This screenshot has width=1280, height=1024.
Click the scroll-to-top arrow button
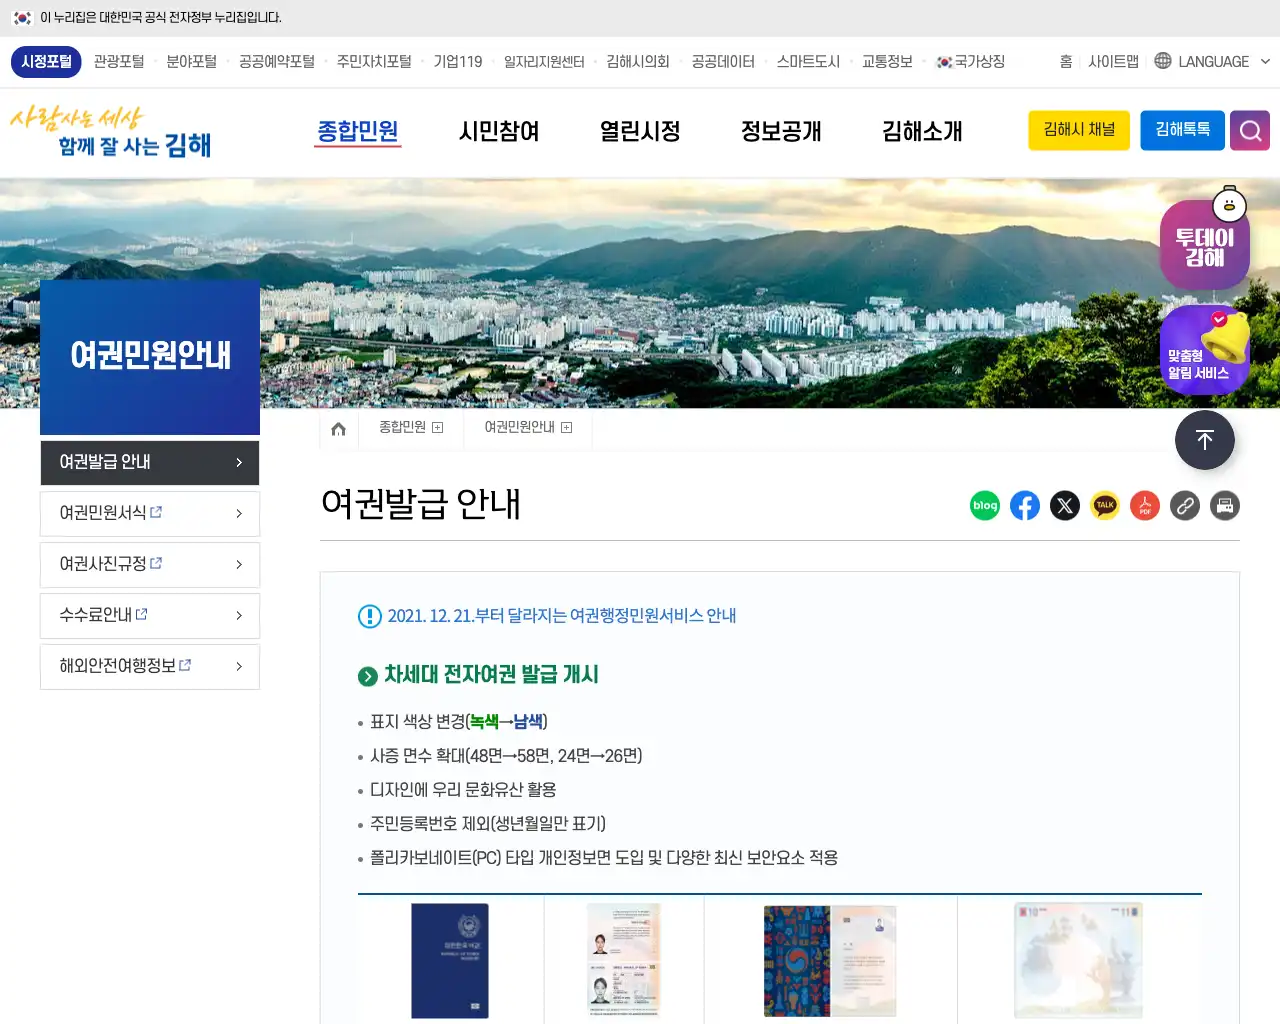[1205, 440]
